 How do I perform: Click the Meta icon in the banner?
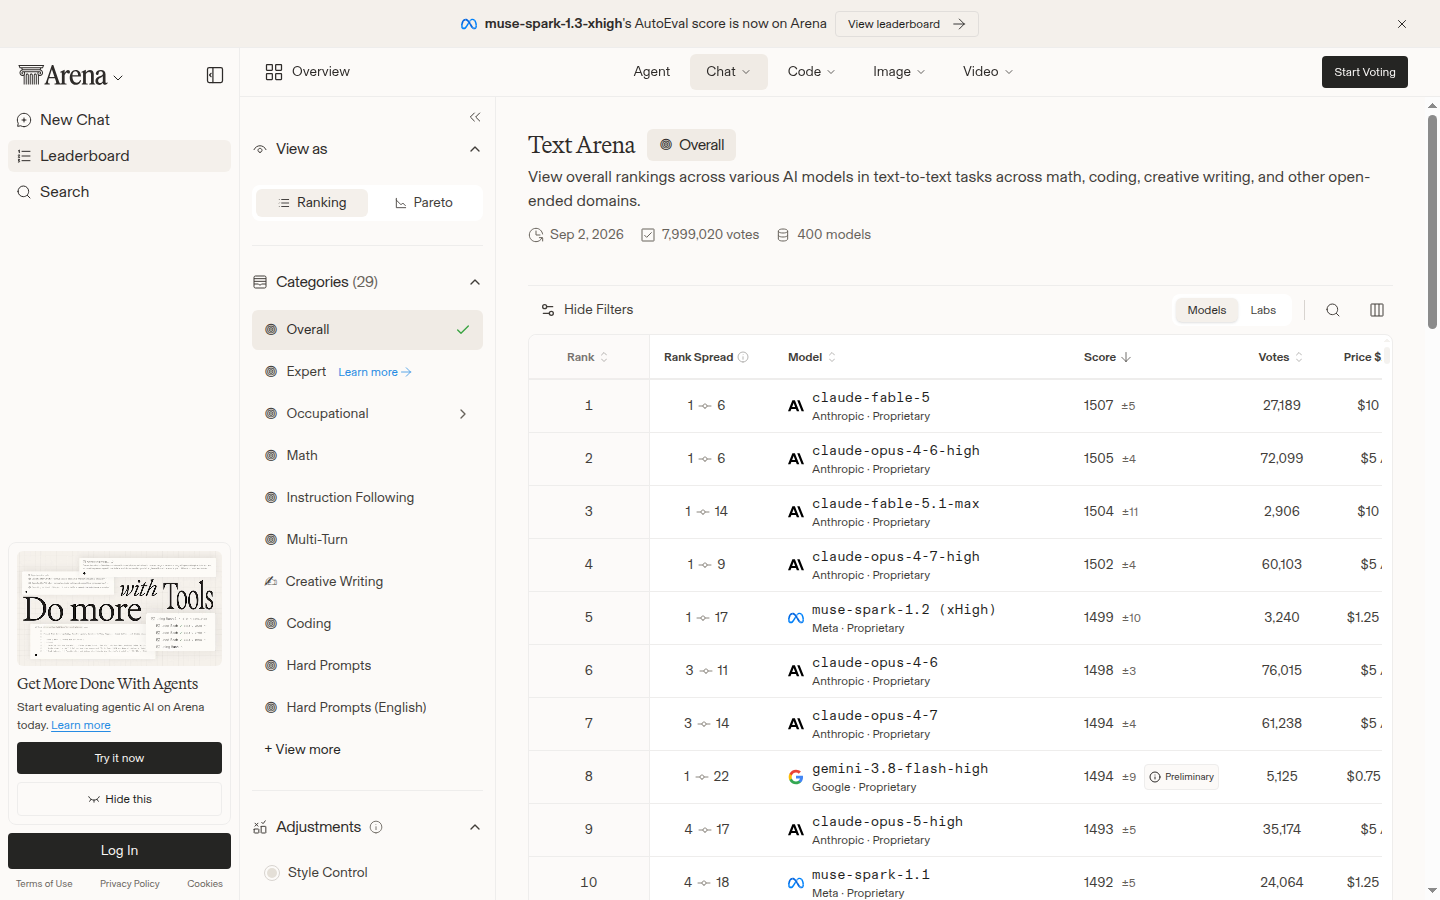pyautogui.click(x=469, y=24)
